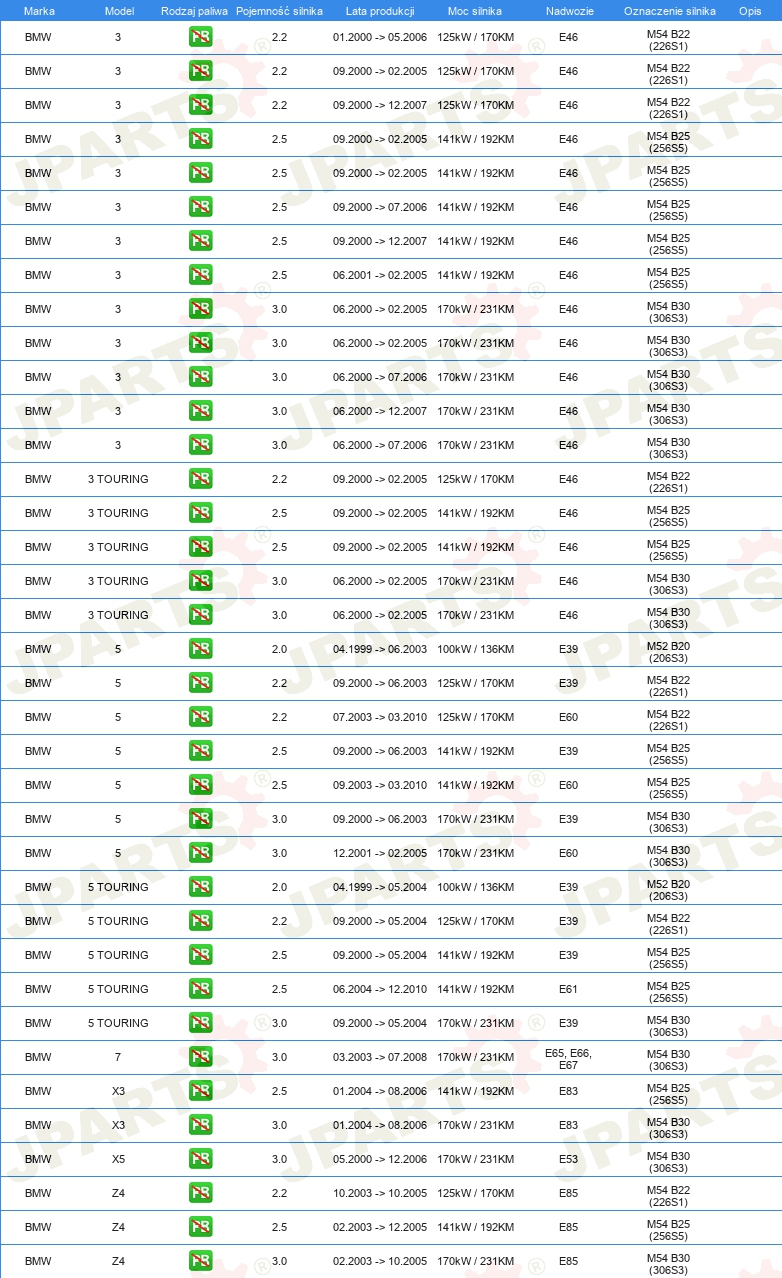Click fuel icon in BMW 5 2.2 E60 row
Image resolution: width=782 pixels, height=1278 pixels.
pyautogui.click(x=200, y=718)
